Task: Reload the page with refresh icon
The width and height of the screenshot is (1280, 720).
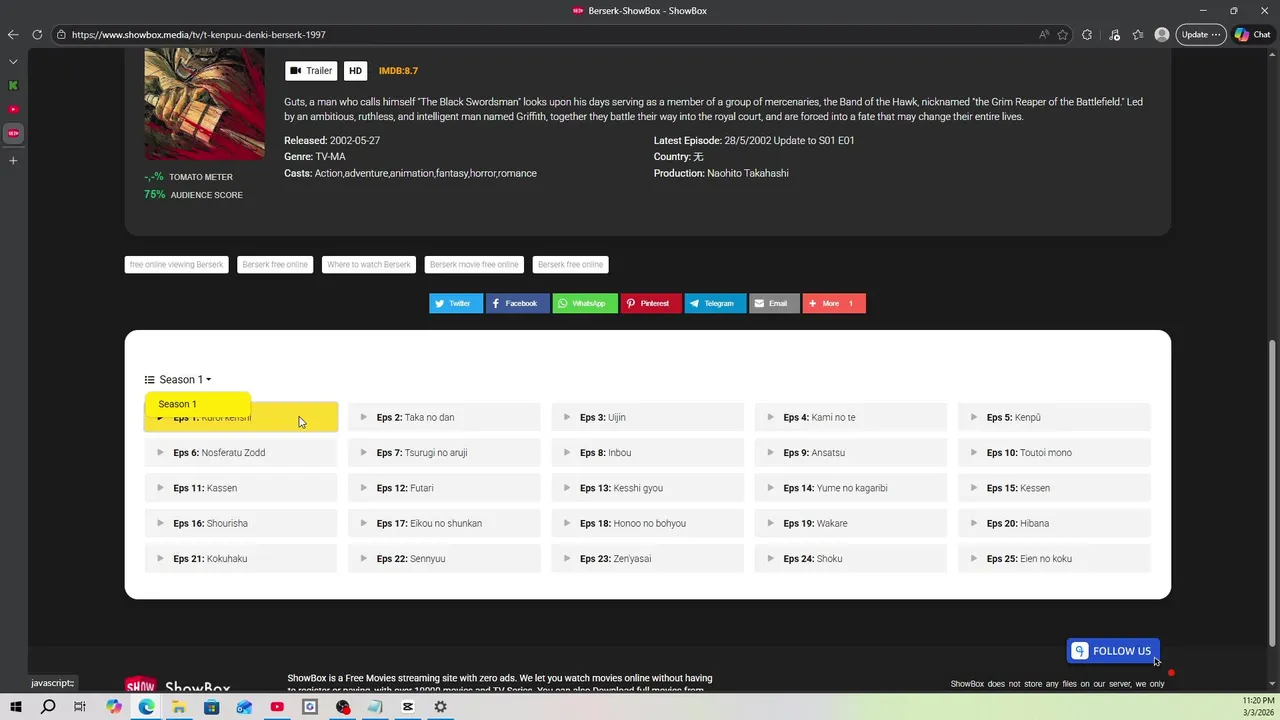Action: click(x=37, y=34)
